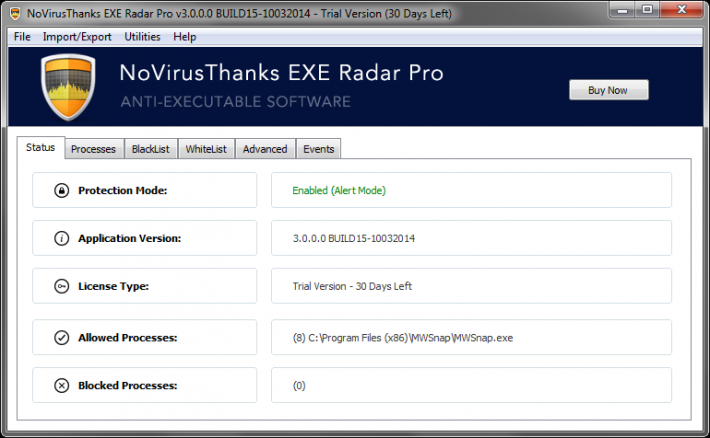Open the Events tab
710x438 pixels.
click(x=319, y=149)
